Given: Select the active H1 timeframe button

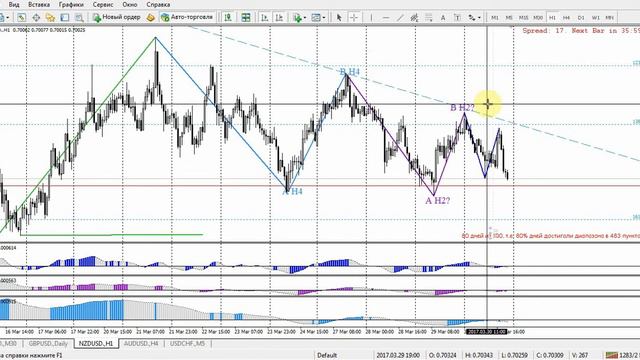Looking at the screenshot, I should [552, 18].
